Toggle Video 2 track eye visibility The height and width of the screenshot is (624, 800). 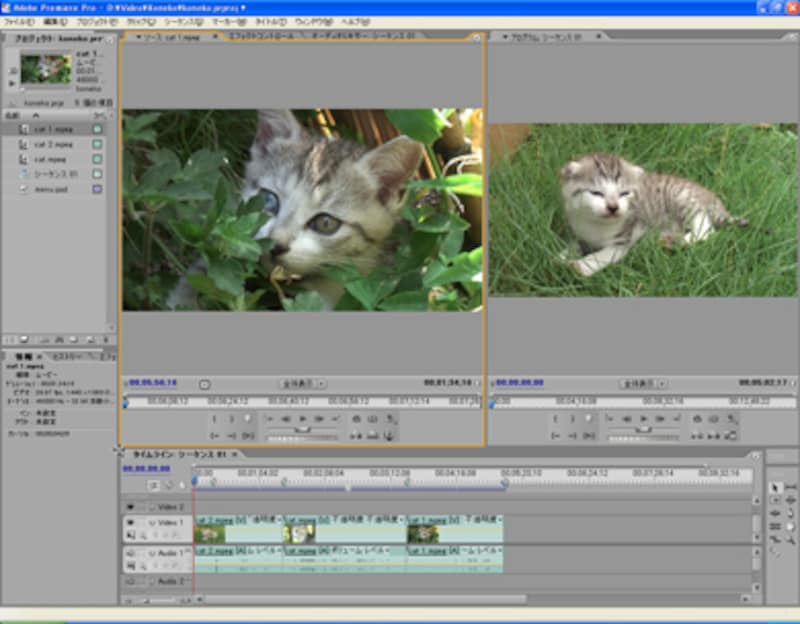130,507
